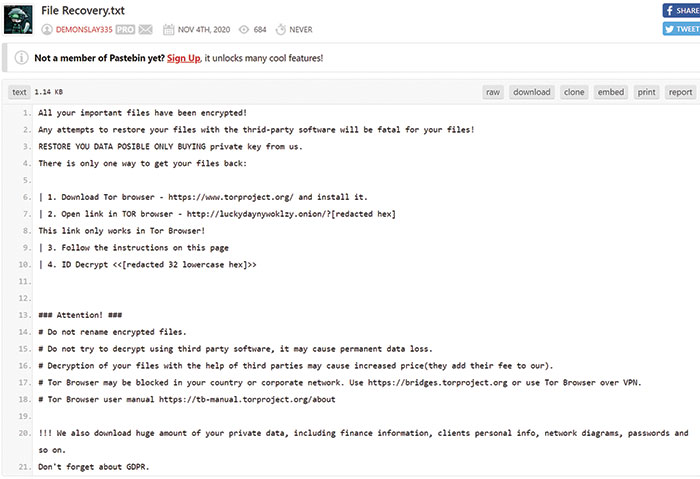Screen dimensions: 700x479
Task: Print the paste content
Action: pyautogui.click(x=646, y=92)
